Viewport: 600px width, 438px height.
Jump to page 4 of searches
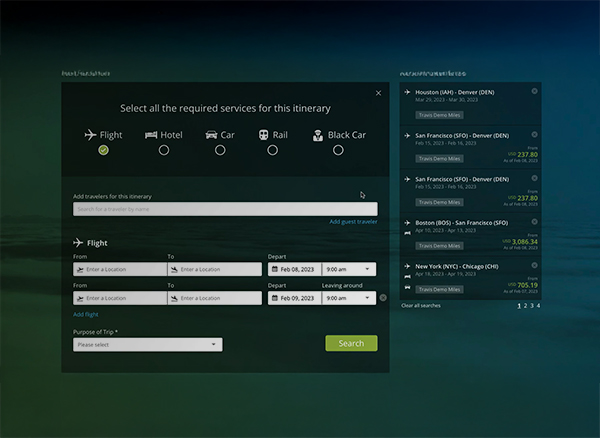click(x=538, y=306)
